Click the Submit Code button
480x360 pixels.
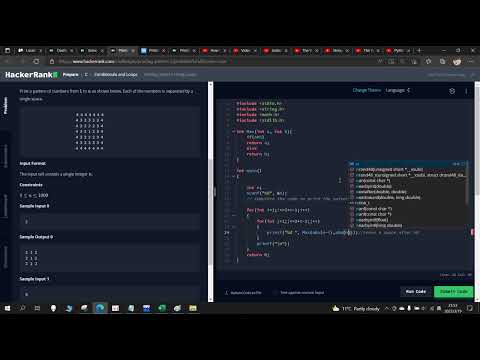point(454,292)
